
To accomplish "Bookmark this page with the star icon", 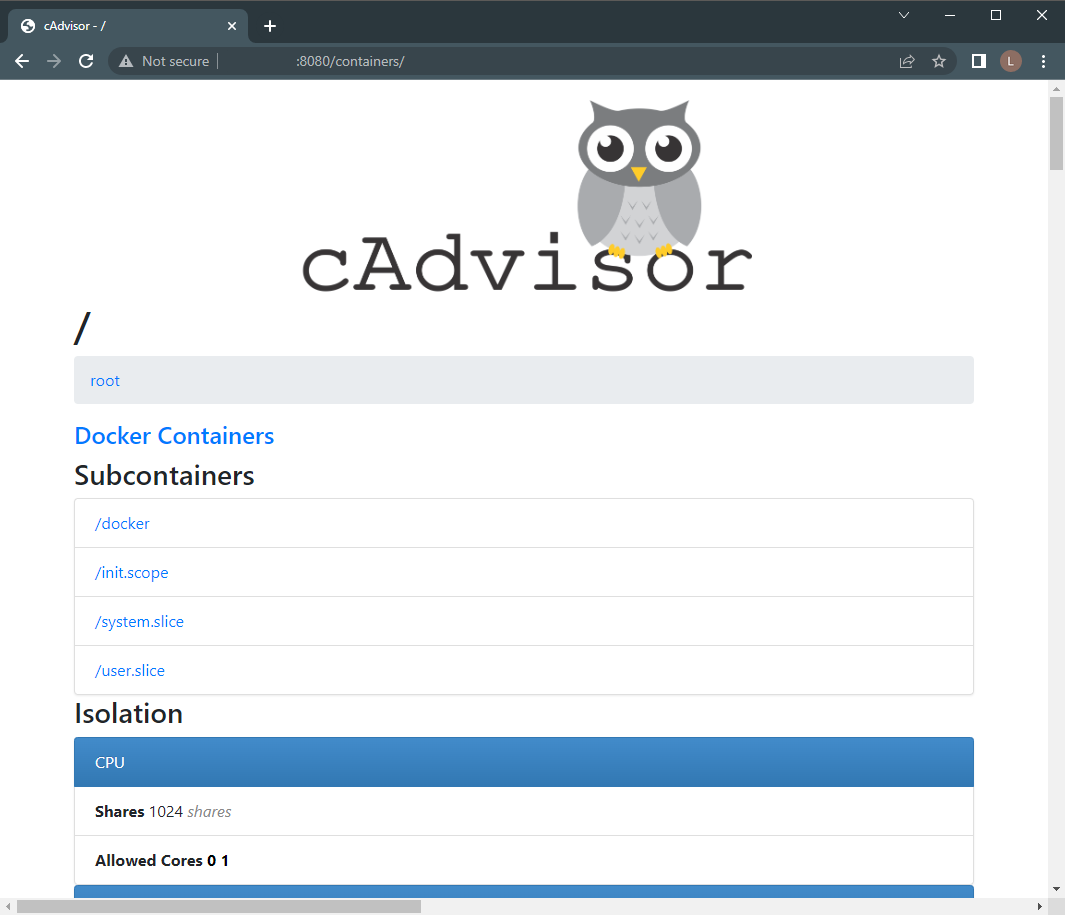I will pyautogui.click(x=939, y=61).
